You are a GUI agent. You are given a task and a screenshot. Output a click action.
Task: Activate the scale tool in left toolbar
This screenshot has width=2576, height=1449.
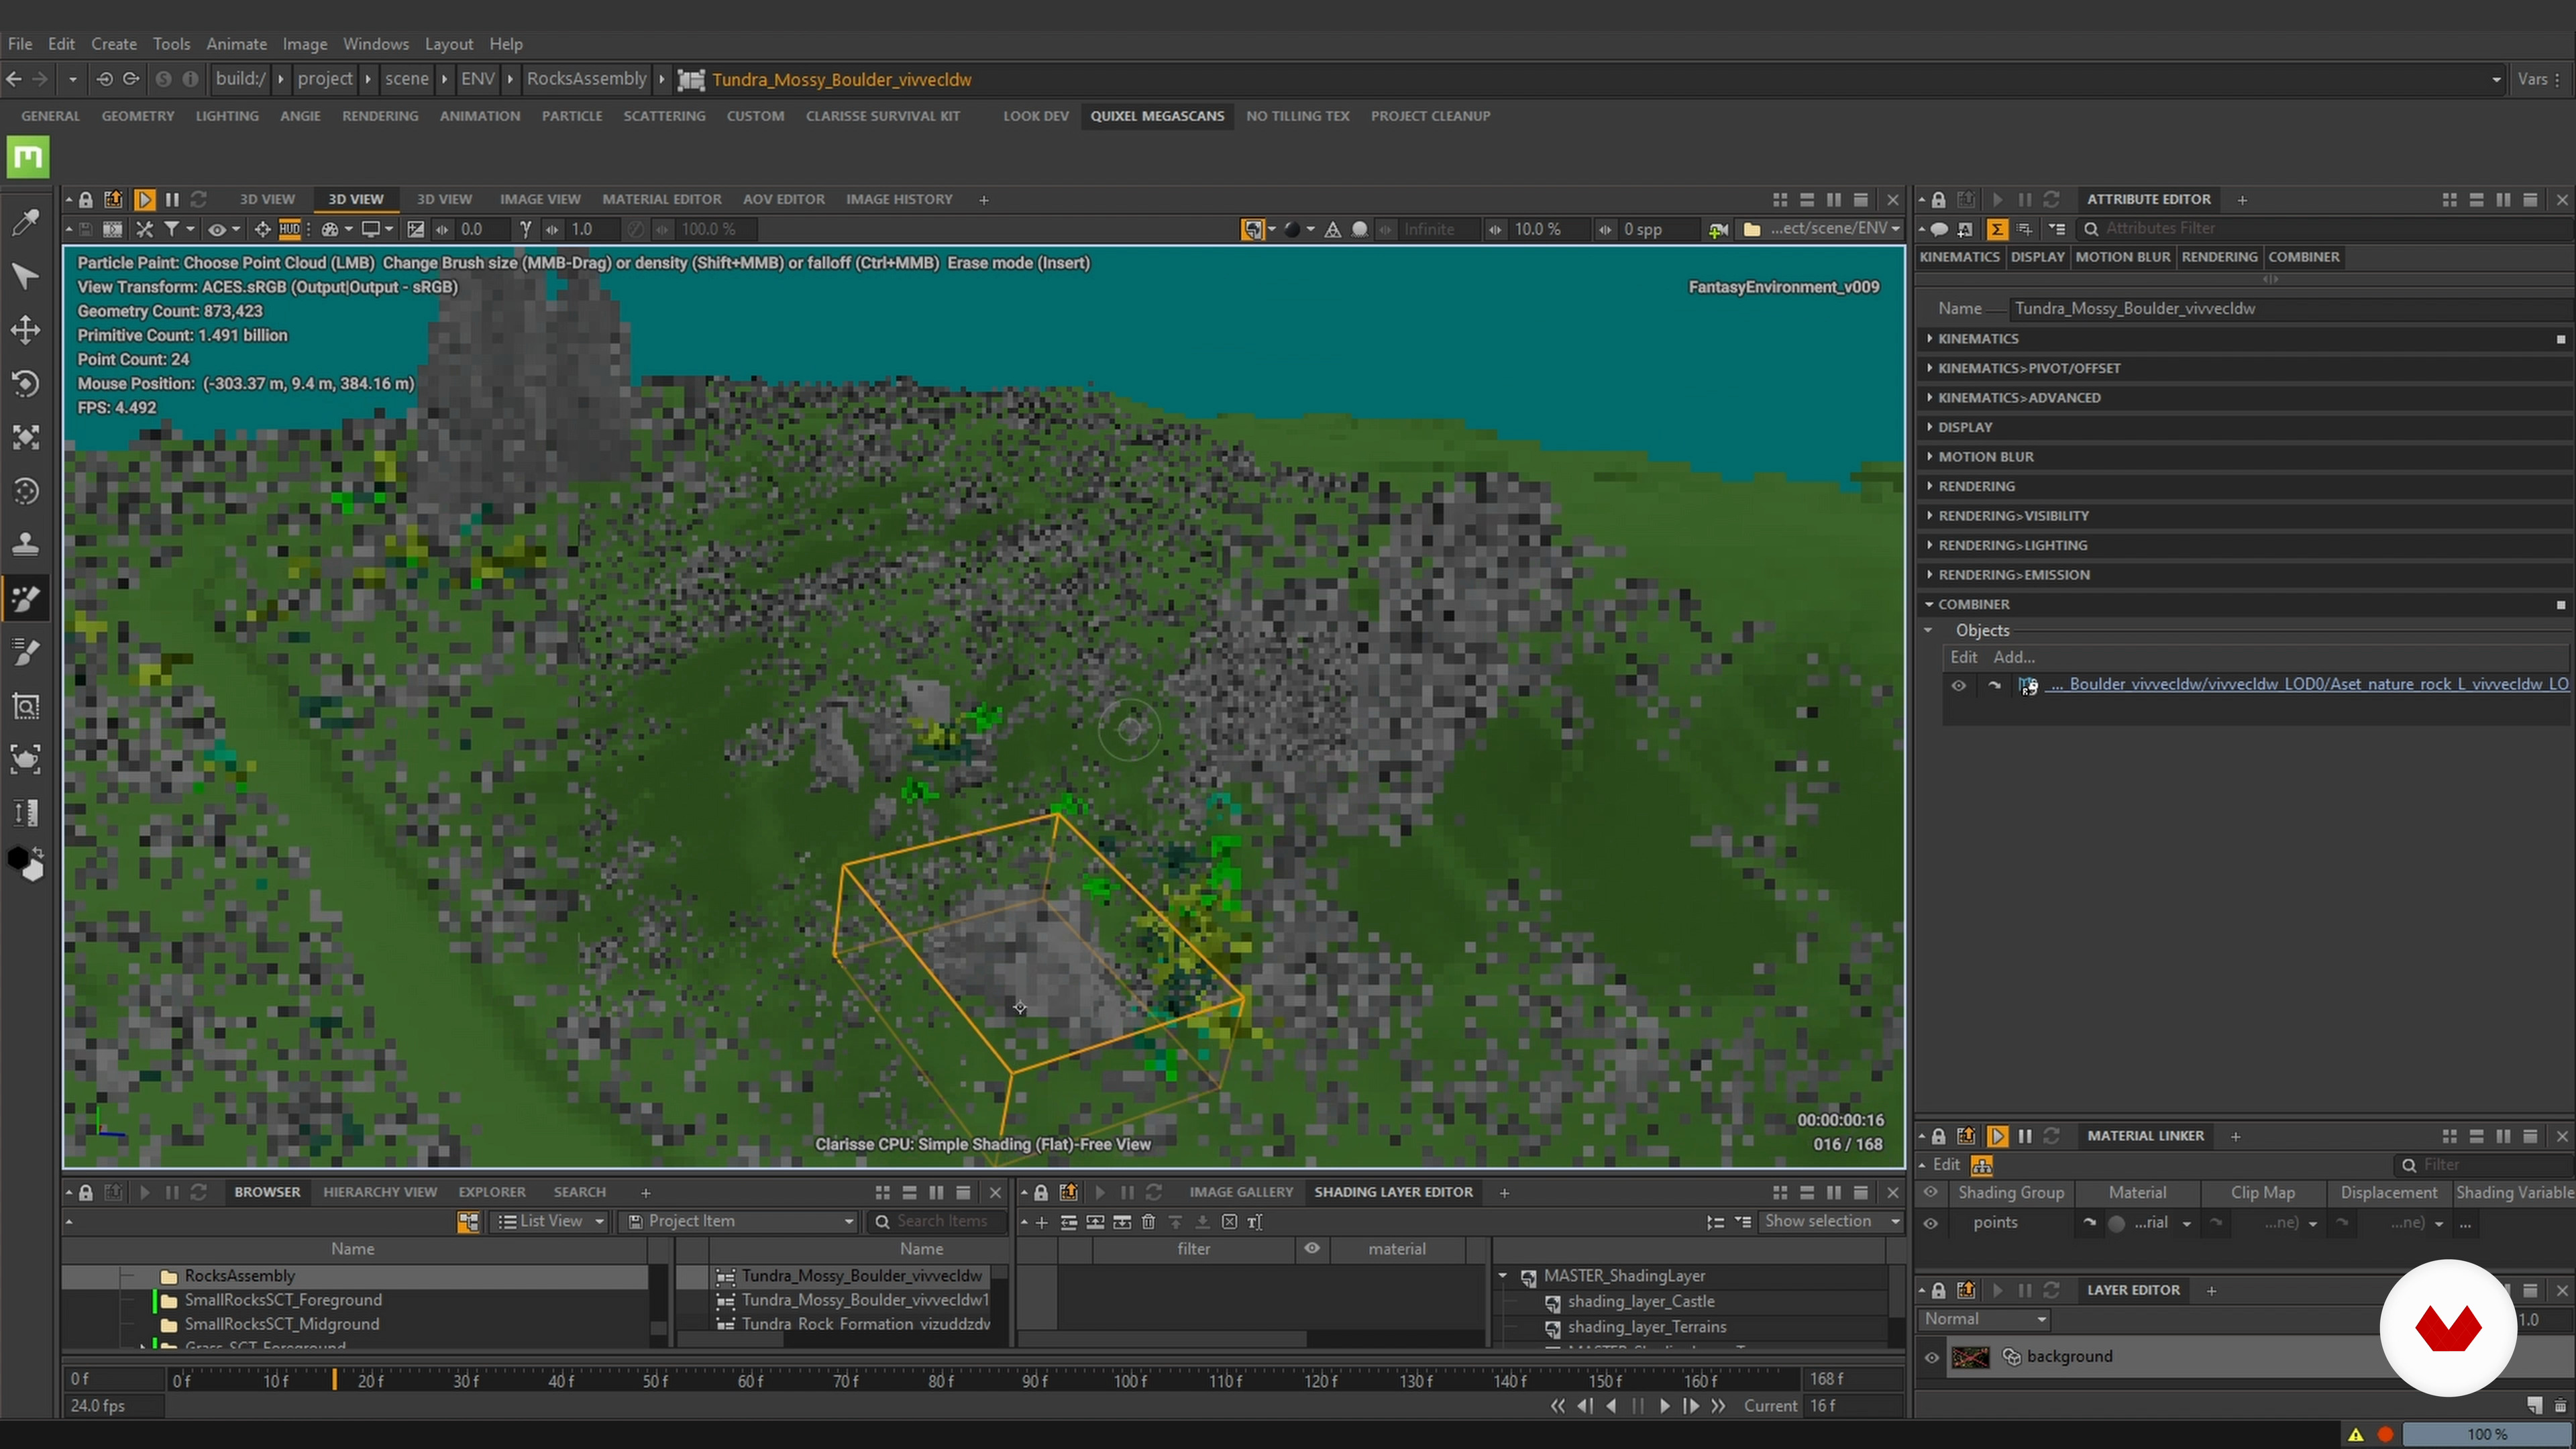(x=25, y=438)
